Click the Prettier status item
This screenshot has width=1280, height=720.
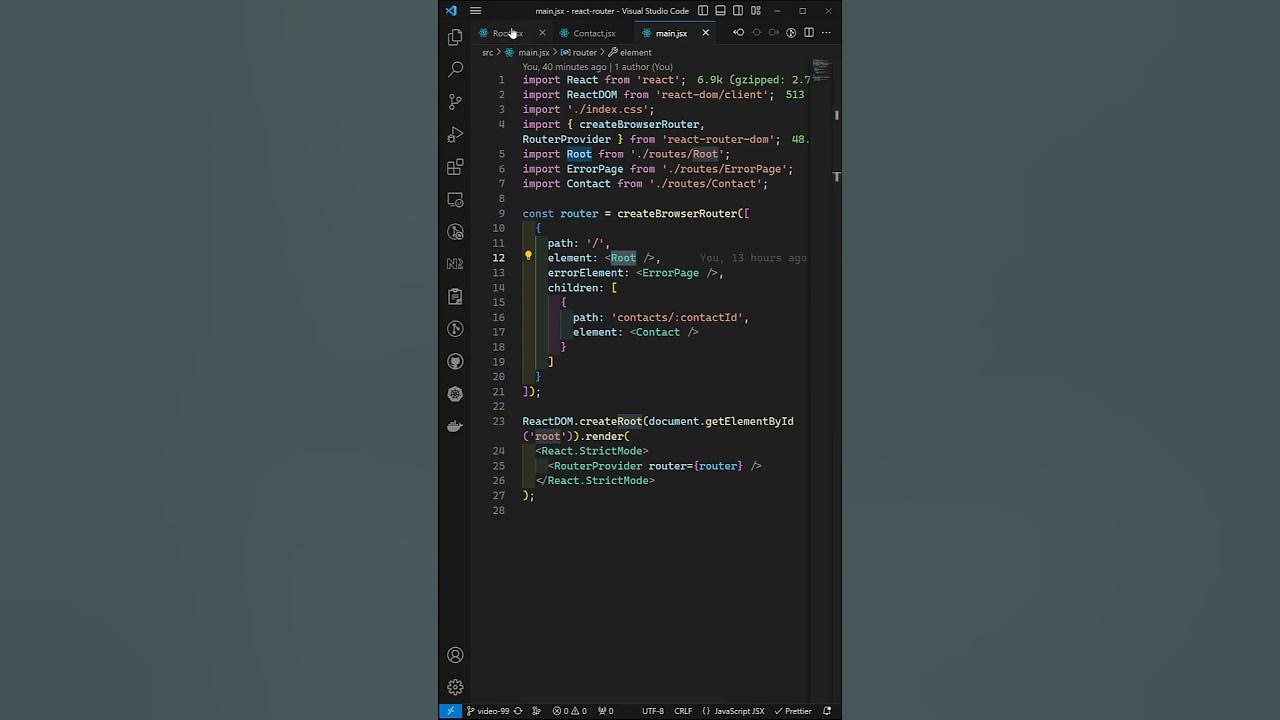click(794, 711)
